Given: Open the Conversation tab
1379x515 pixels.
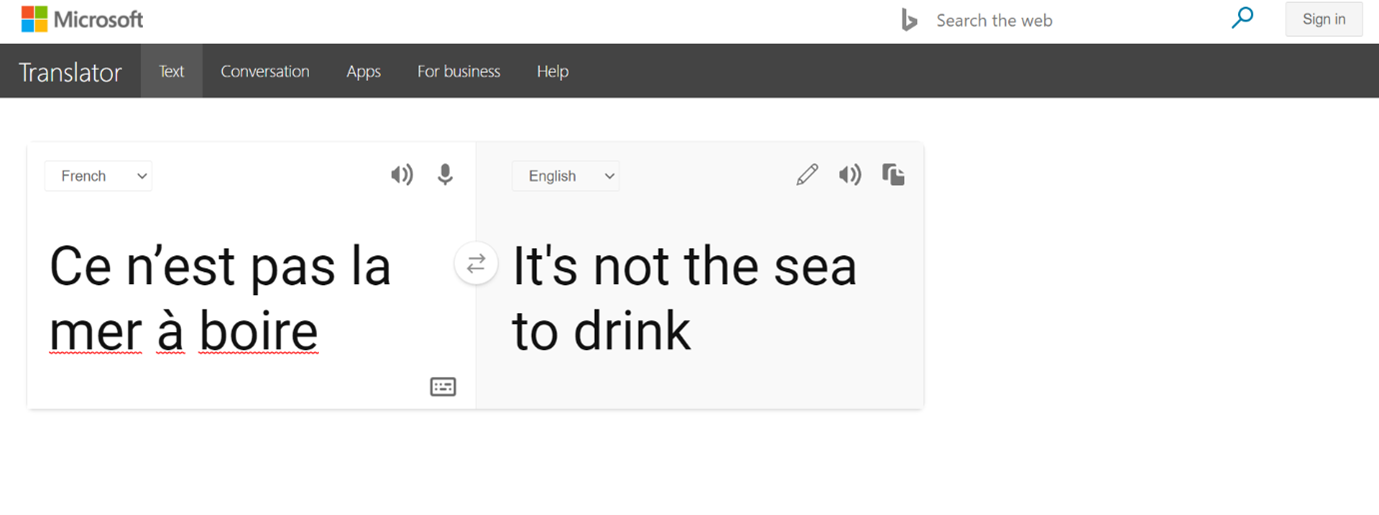Looking at the screenshot, I should pyautogui.click(x=265, y=71).
